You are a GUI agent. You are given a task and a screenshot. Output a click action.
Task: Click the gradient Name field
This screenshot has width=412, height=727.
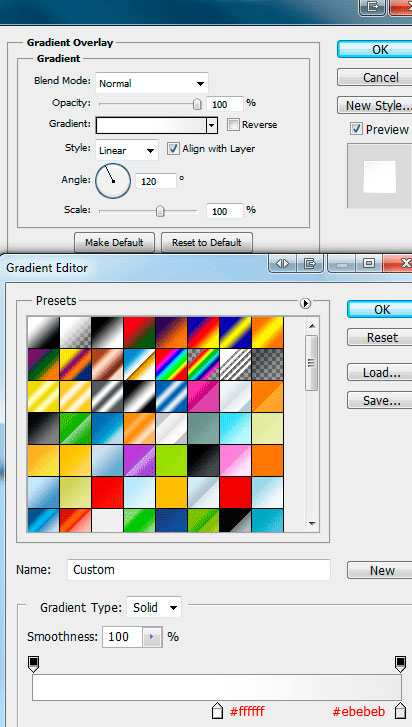199,569
